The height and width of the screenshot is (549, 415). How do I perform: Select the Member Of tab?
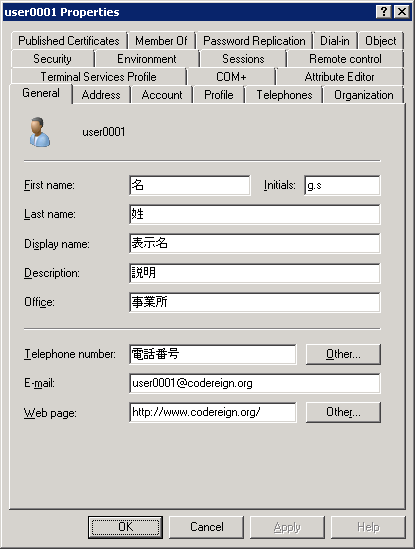pos(161,41)
